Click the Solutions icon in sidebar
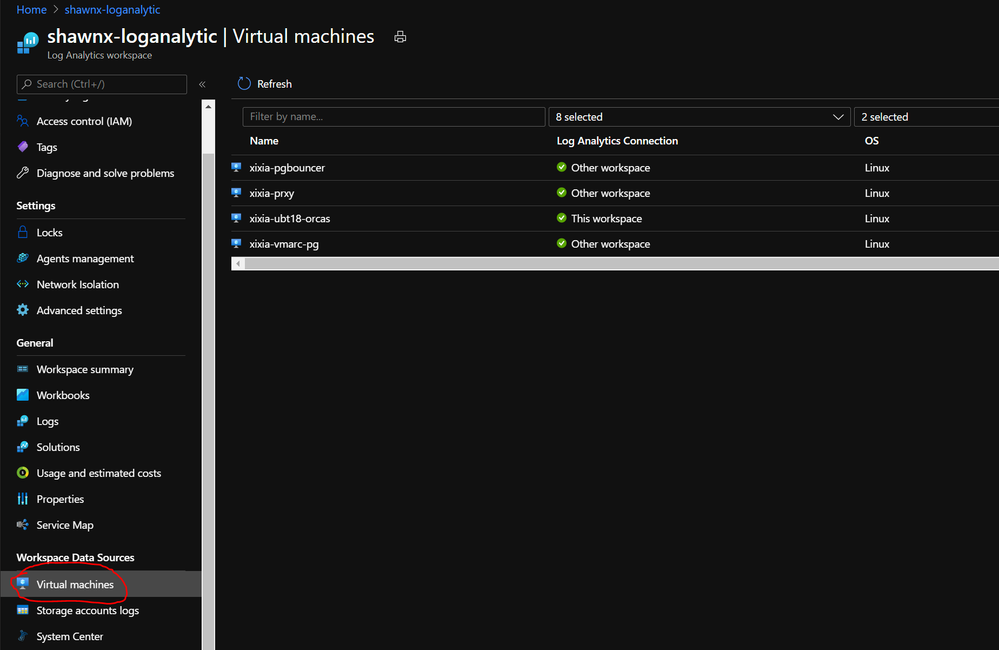 point(23,447)
